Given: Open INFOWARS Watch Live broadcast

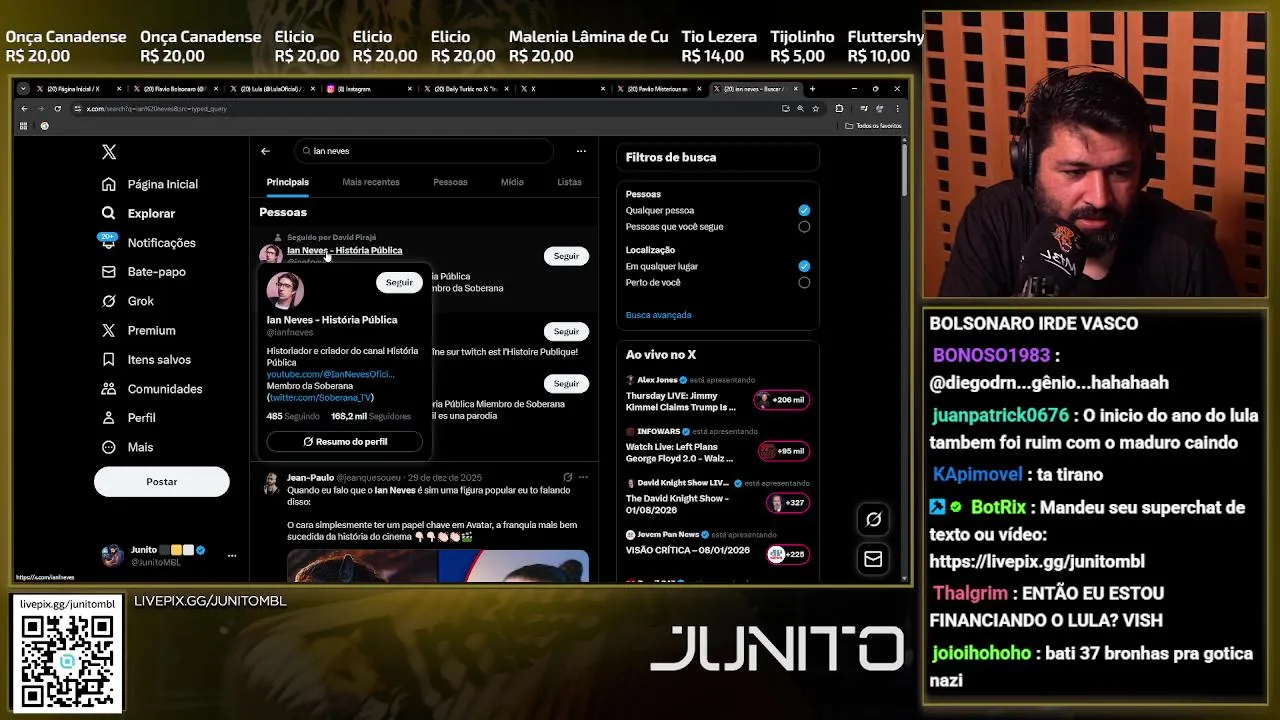Looking at the screenshot, I should click(x=717, y=446).
